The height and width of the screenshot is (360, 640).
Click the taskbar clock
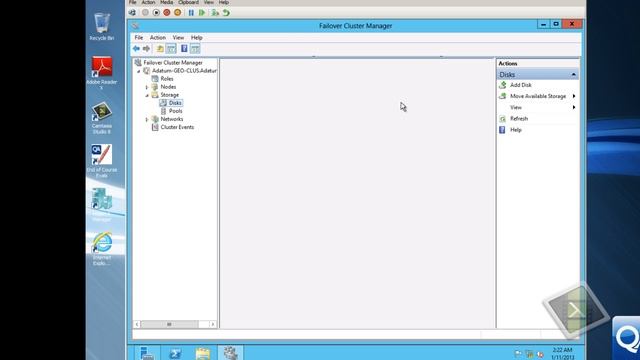[562, 353]
